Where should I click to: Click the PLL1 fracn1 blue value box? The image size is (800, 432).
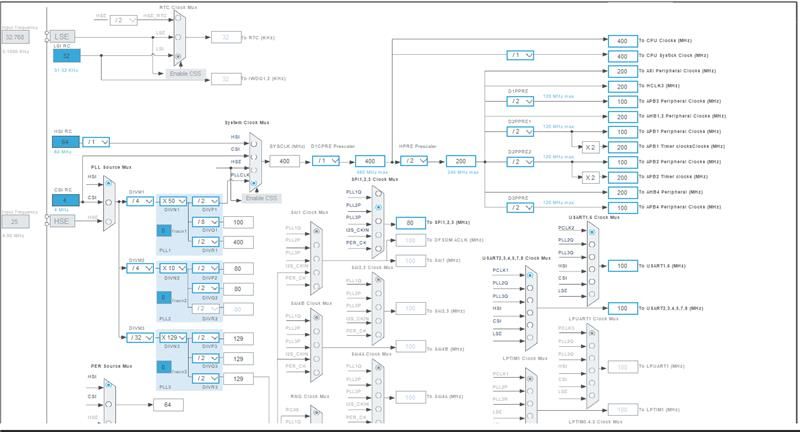click(x=164, y=231)
